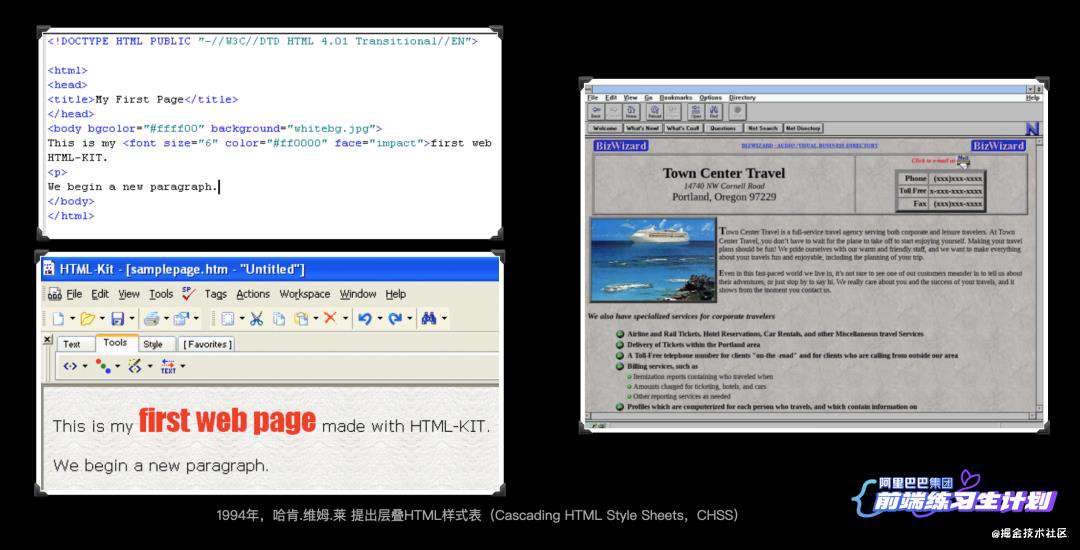Expand the dropdown arrow beside Undo
This screenshot has height=550, width=1080.
(380, 319)
